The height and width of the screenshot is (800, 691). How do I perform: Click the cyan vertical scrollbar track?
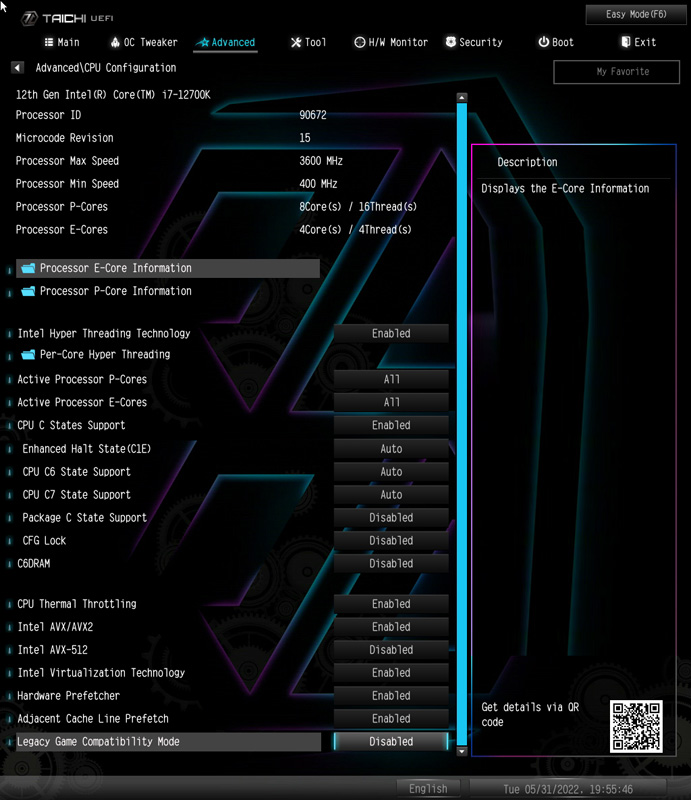click(x=462, y=424)
